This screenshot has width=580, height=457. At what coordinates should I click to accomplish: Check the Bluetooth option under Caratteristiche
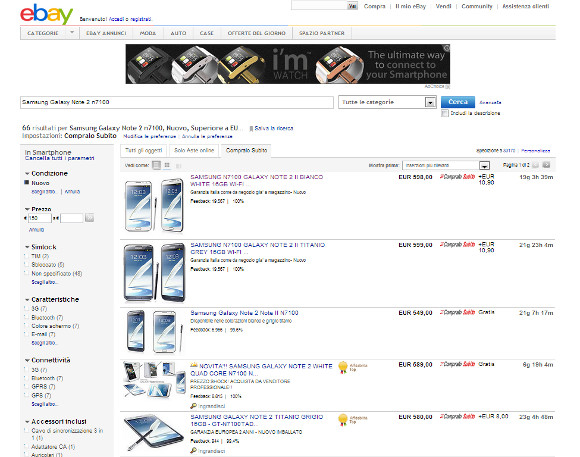pos(26,317)
